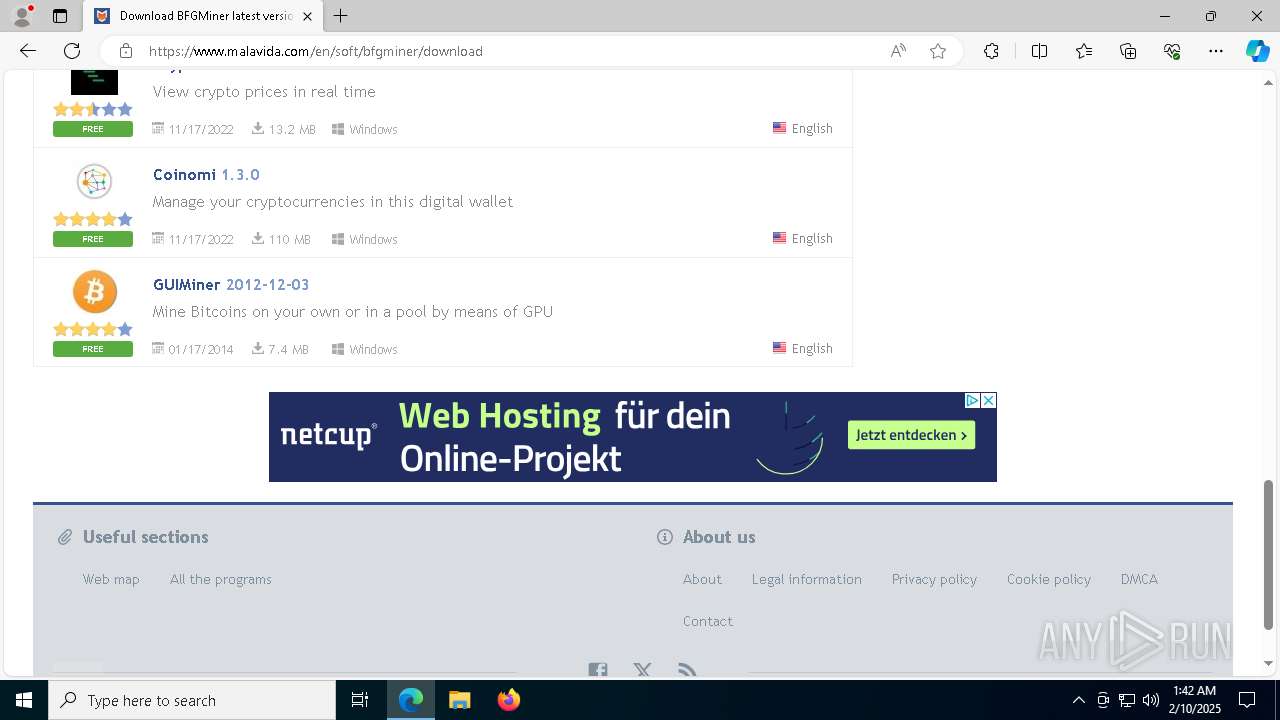Click 'View crypto prices in real time' text
Viewport: 1280px width, 720px height.
click(264, 91)
